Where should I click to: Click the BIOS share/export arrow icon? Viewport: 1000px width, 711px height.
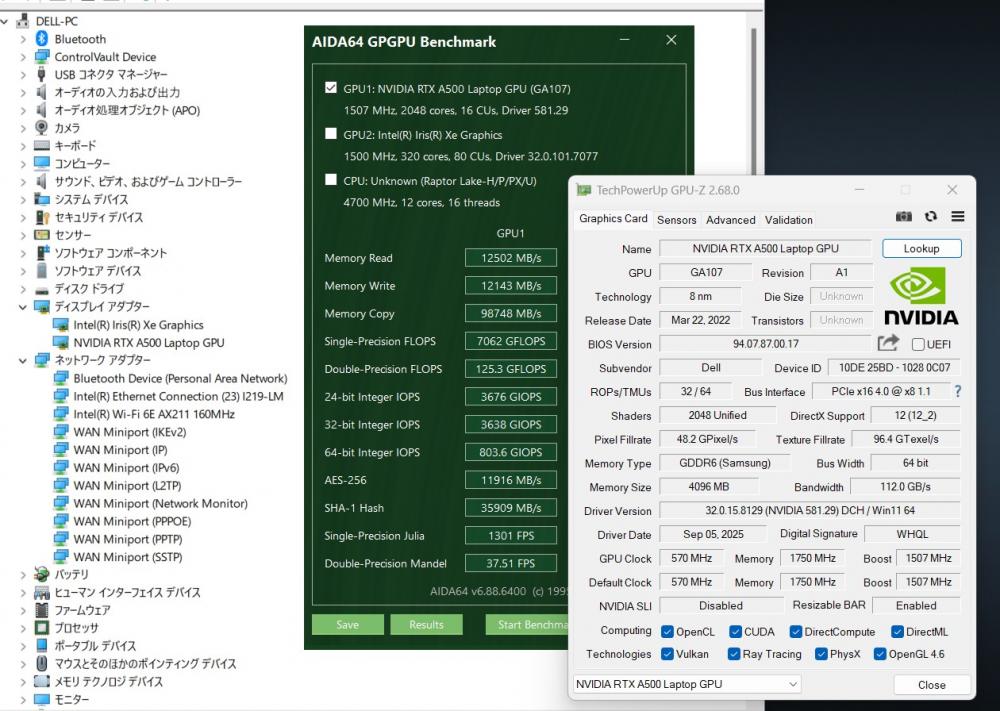[x=888, y=344]
